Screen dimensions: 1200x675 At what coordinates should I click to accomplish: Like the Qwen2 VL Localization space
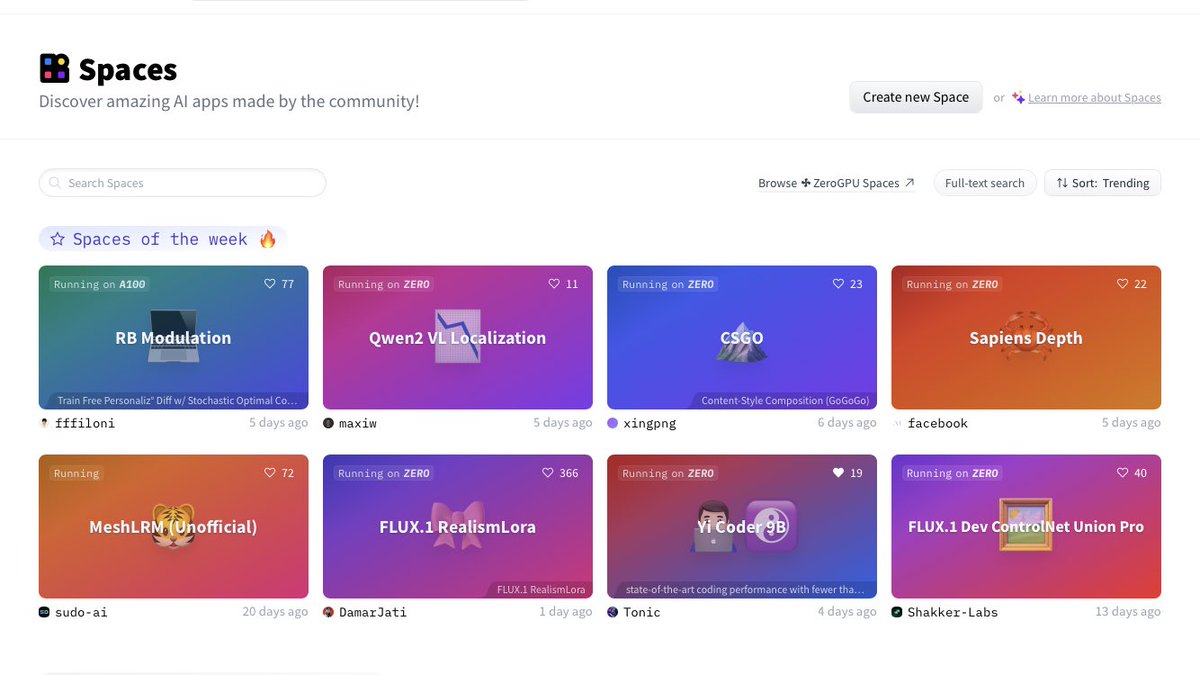554,284
